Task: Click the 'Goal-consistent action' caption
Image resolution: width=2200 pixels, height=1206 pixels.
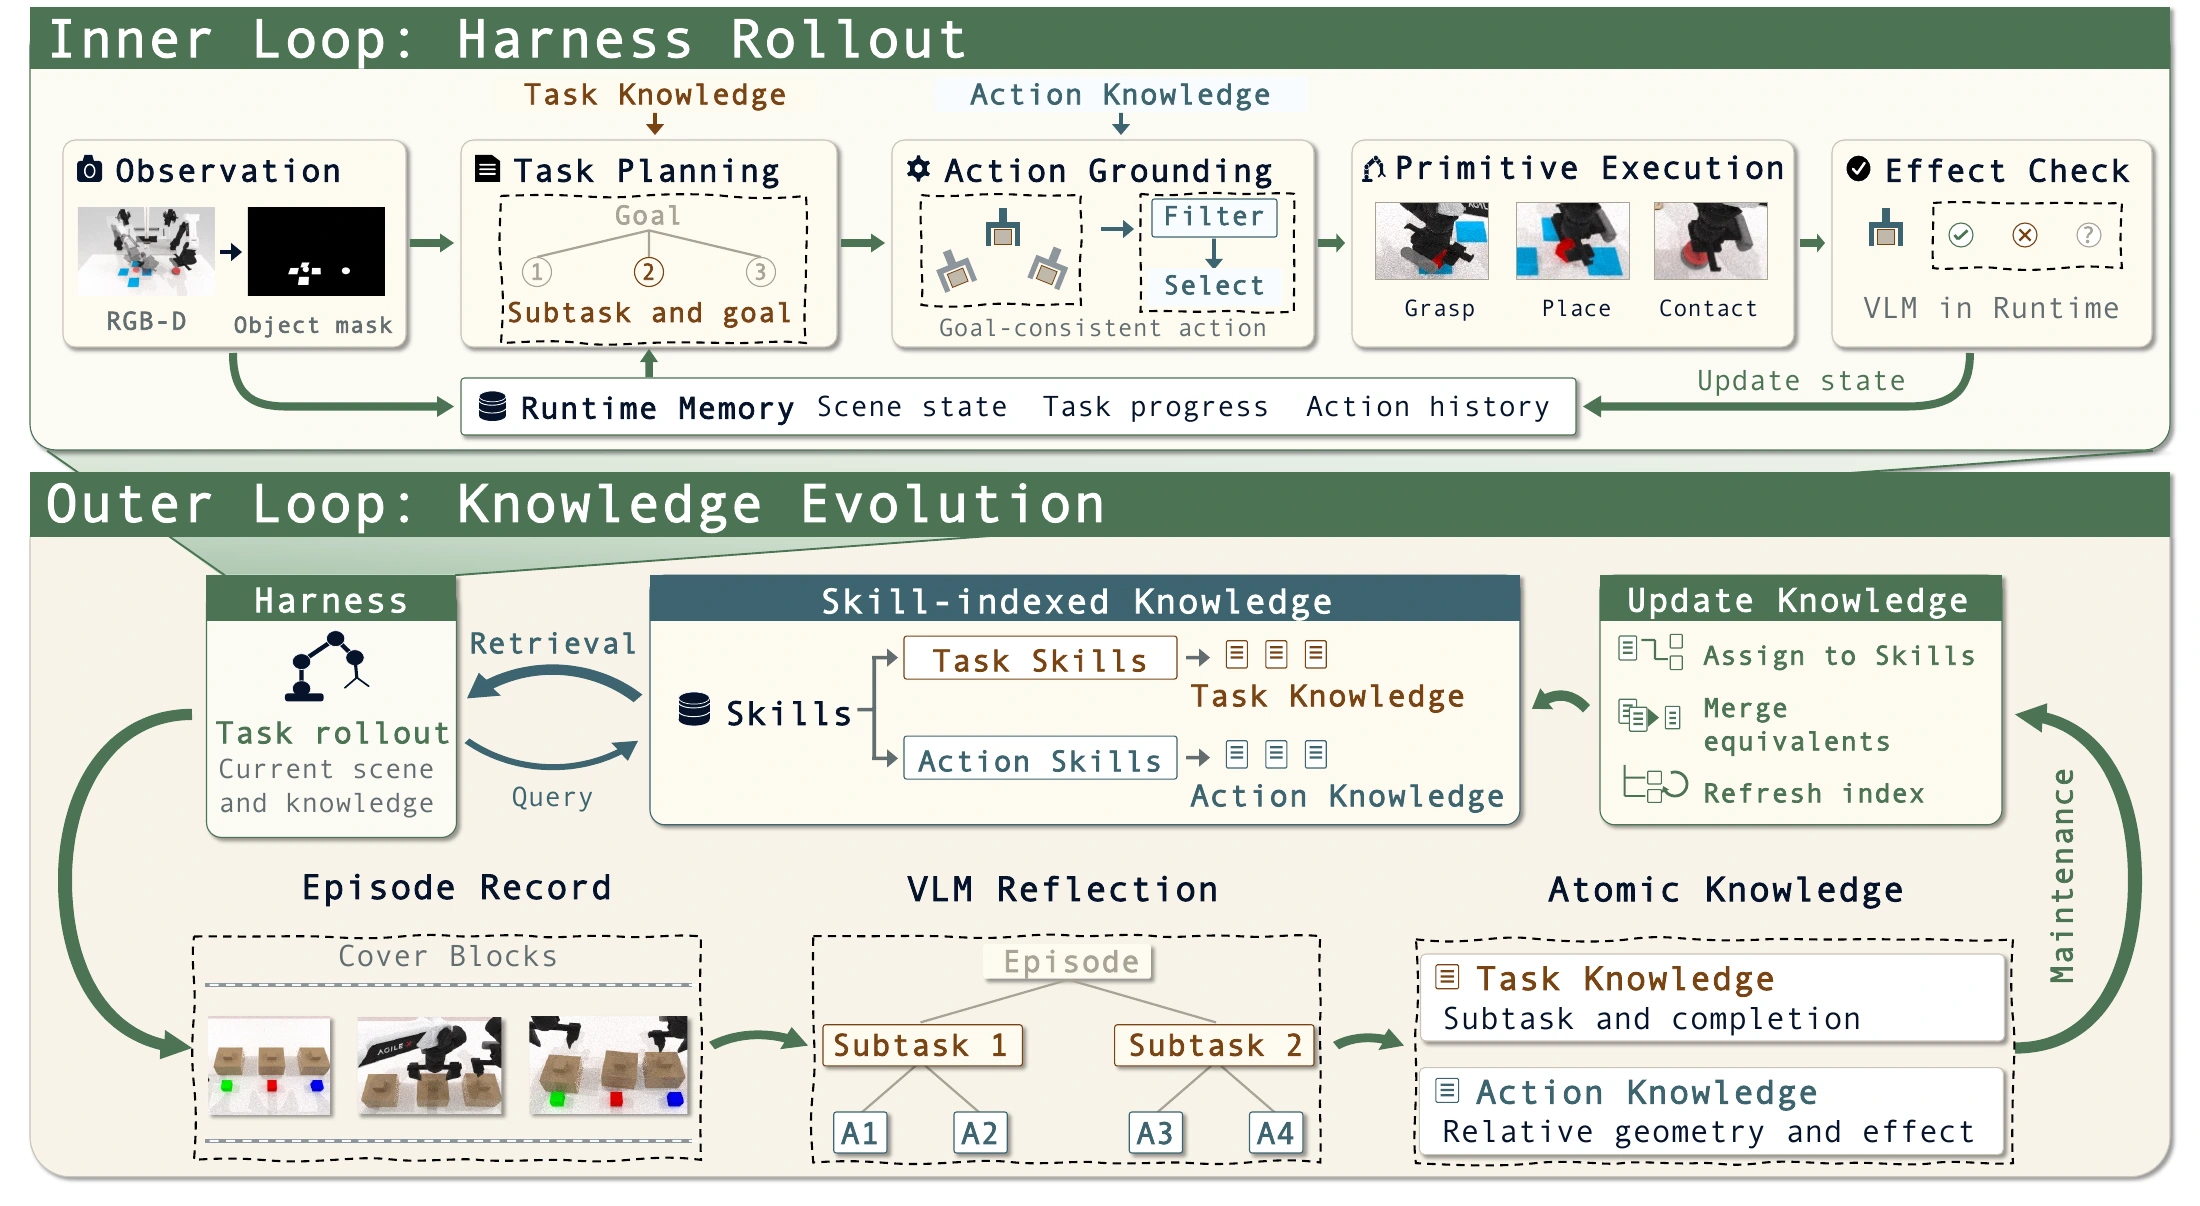Action: click(1103, 328)
